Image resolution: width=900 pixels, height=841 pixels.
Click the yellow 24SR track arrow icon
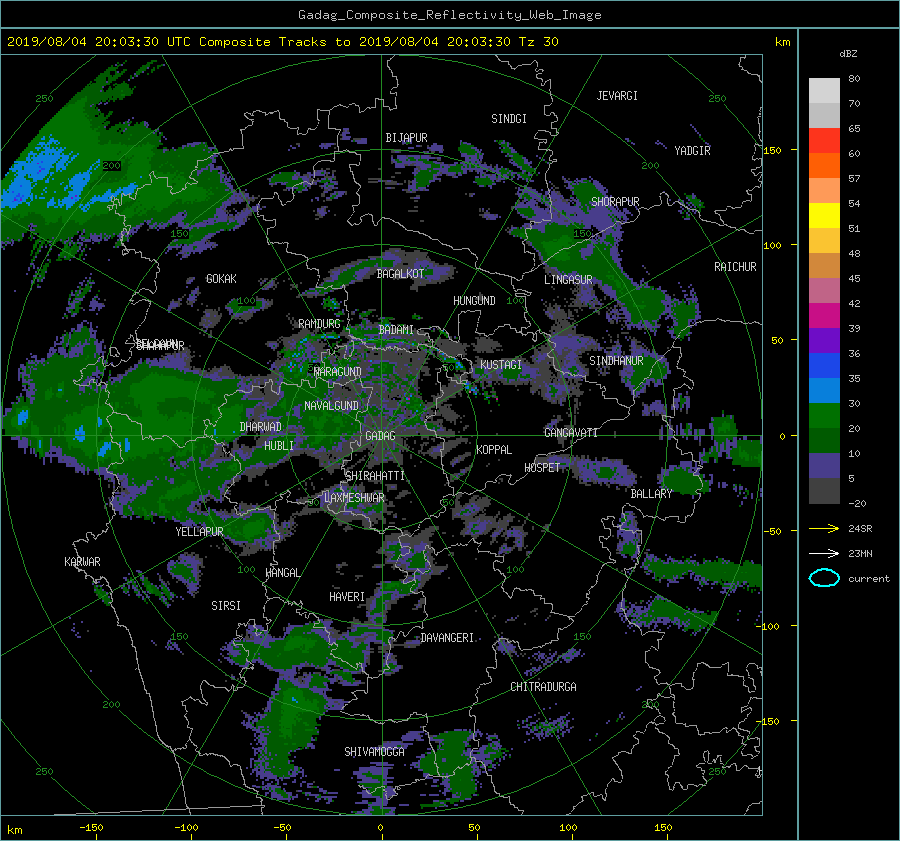click(x=824, y=528)
